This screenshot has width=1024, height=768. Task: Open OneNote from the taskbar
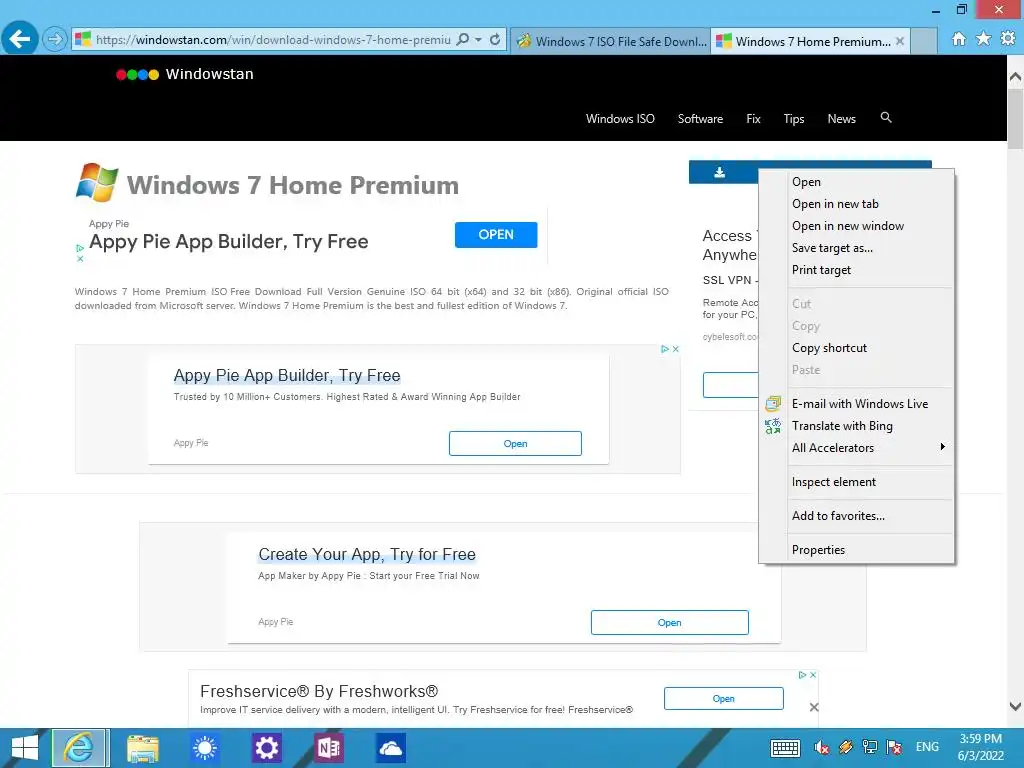(328, 748)
